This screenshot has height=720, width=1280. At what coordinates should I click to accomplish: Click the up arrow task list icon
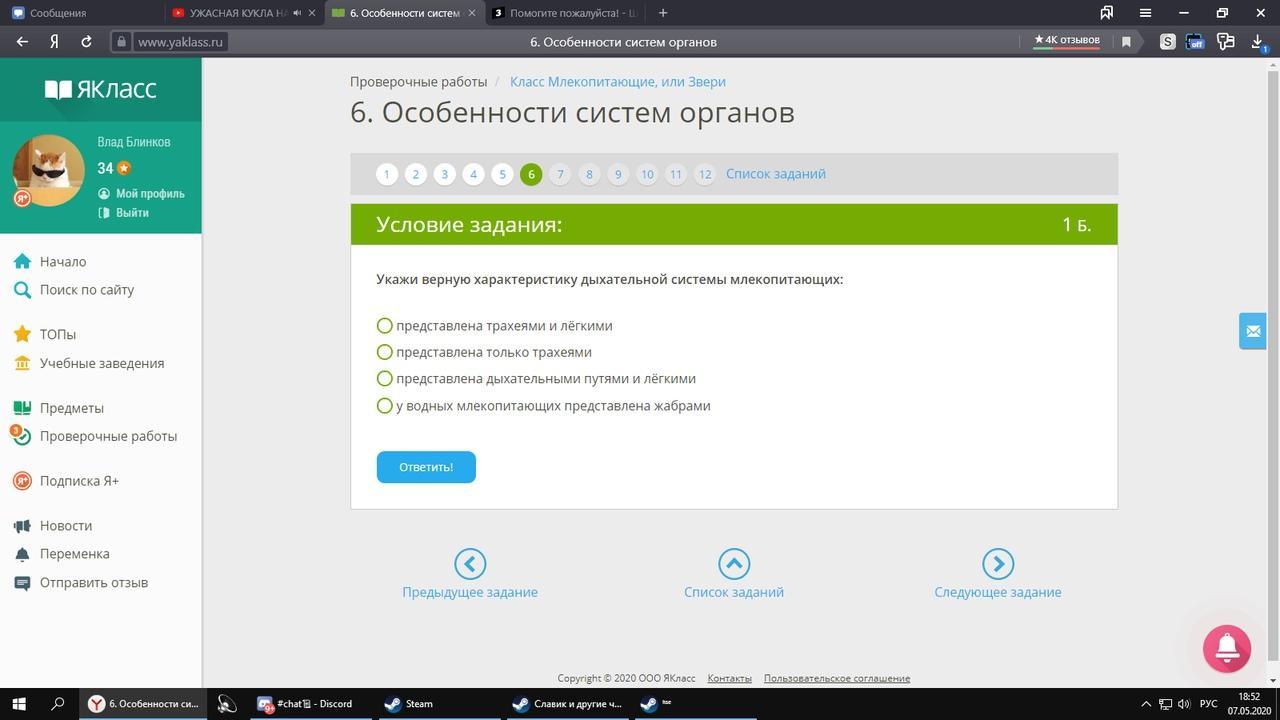tap(734, 564)
